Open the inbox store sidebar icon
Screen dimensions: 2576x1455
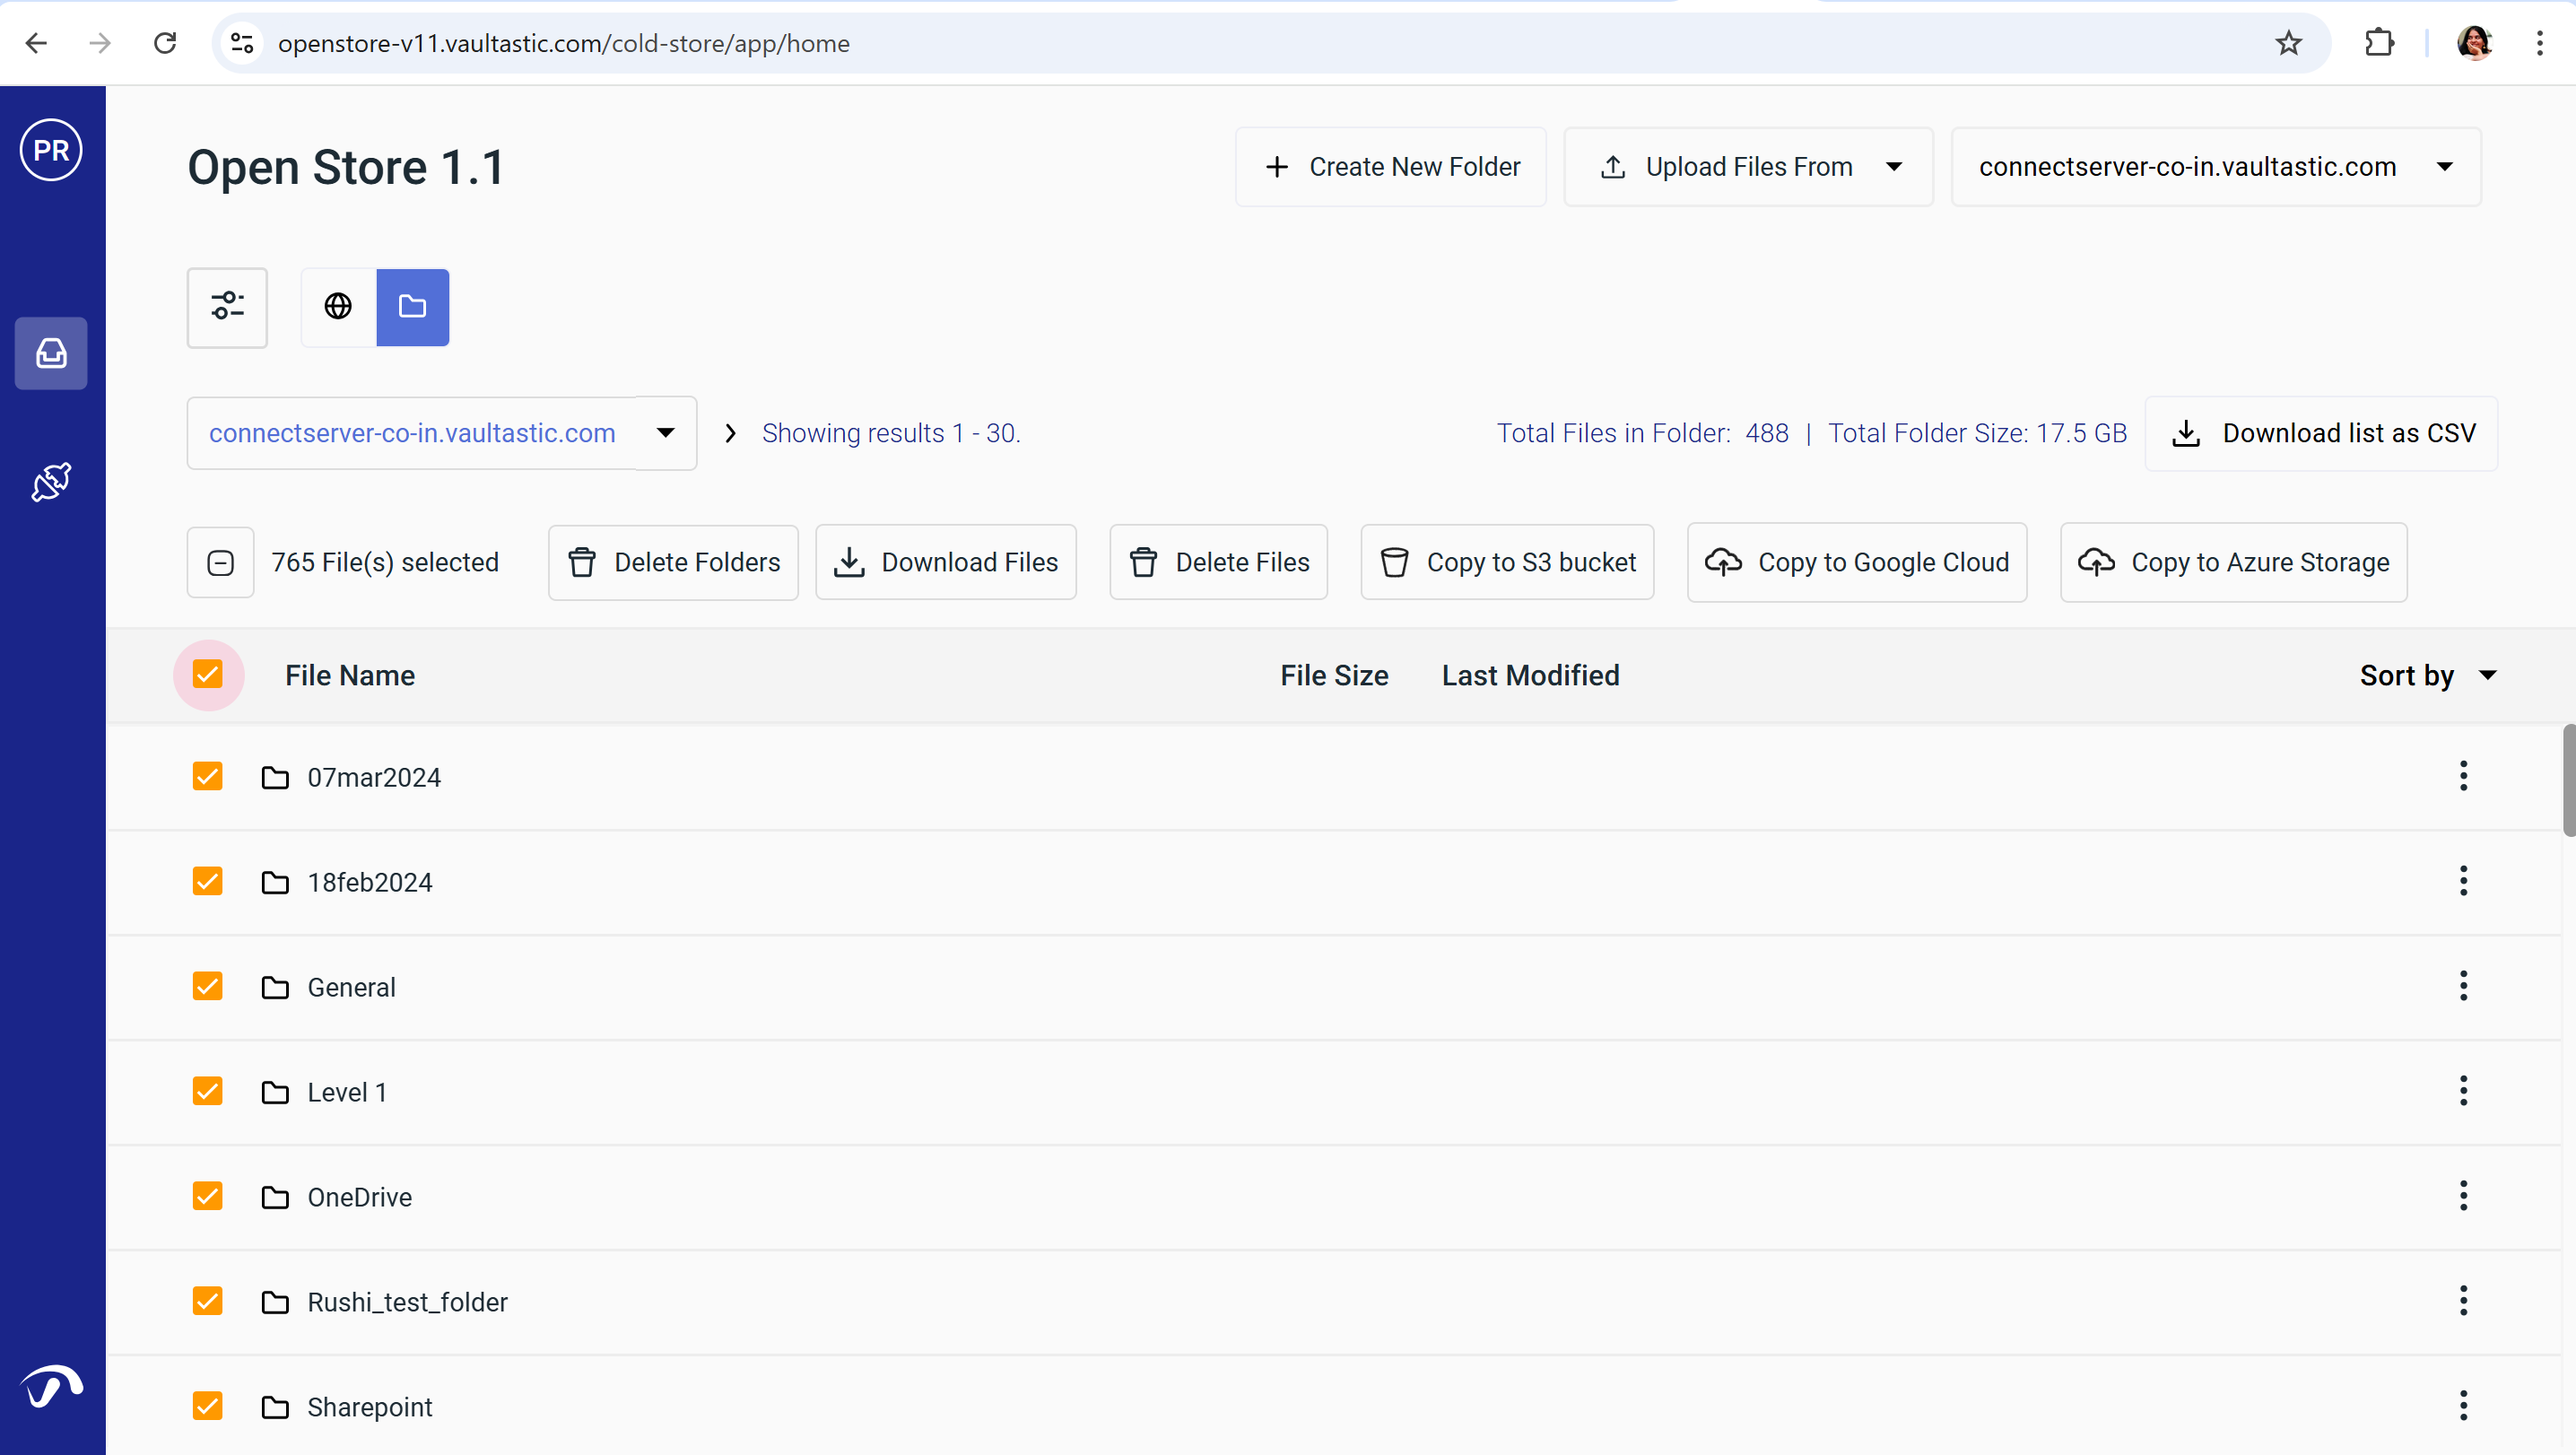pyautogui.click(x=51, y=354)
